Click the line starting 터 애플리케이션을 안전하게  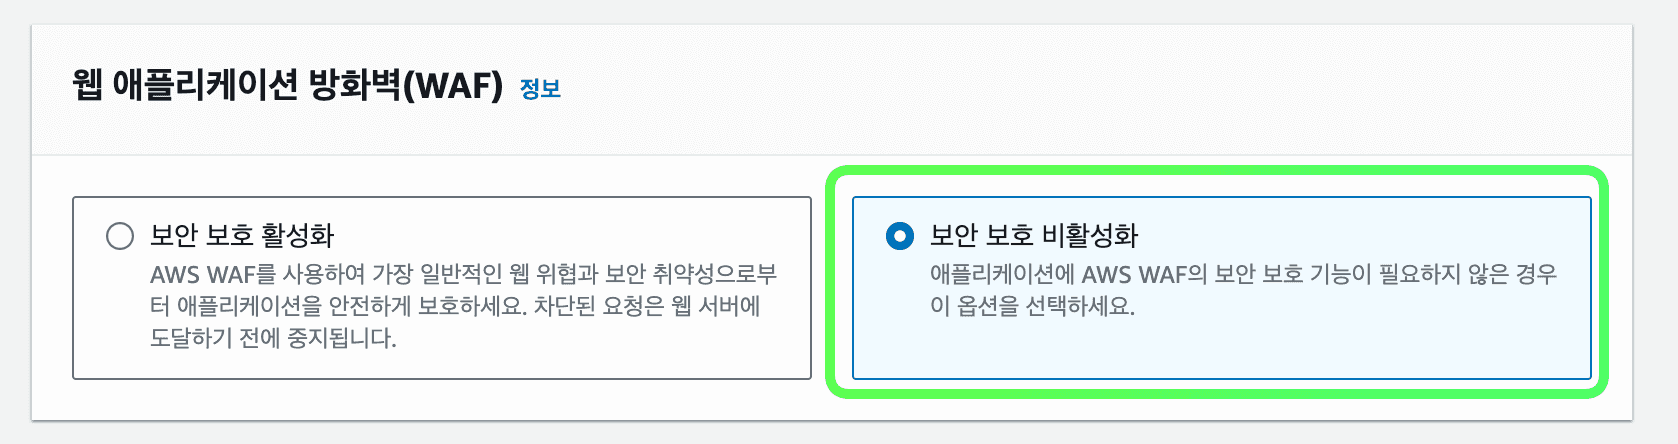point(455,306)
